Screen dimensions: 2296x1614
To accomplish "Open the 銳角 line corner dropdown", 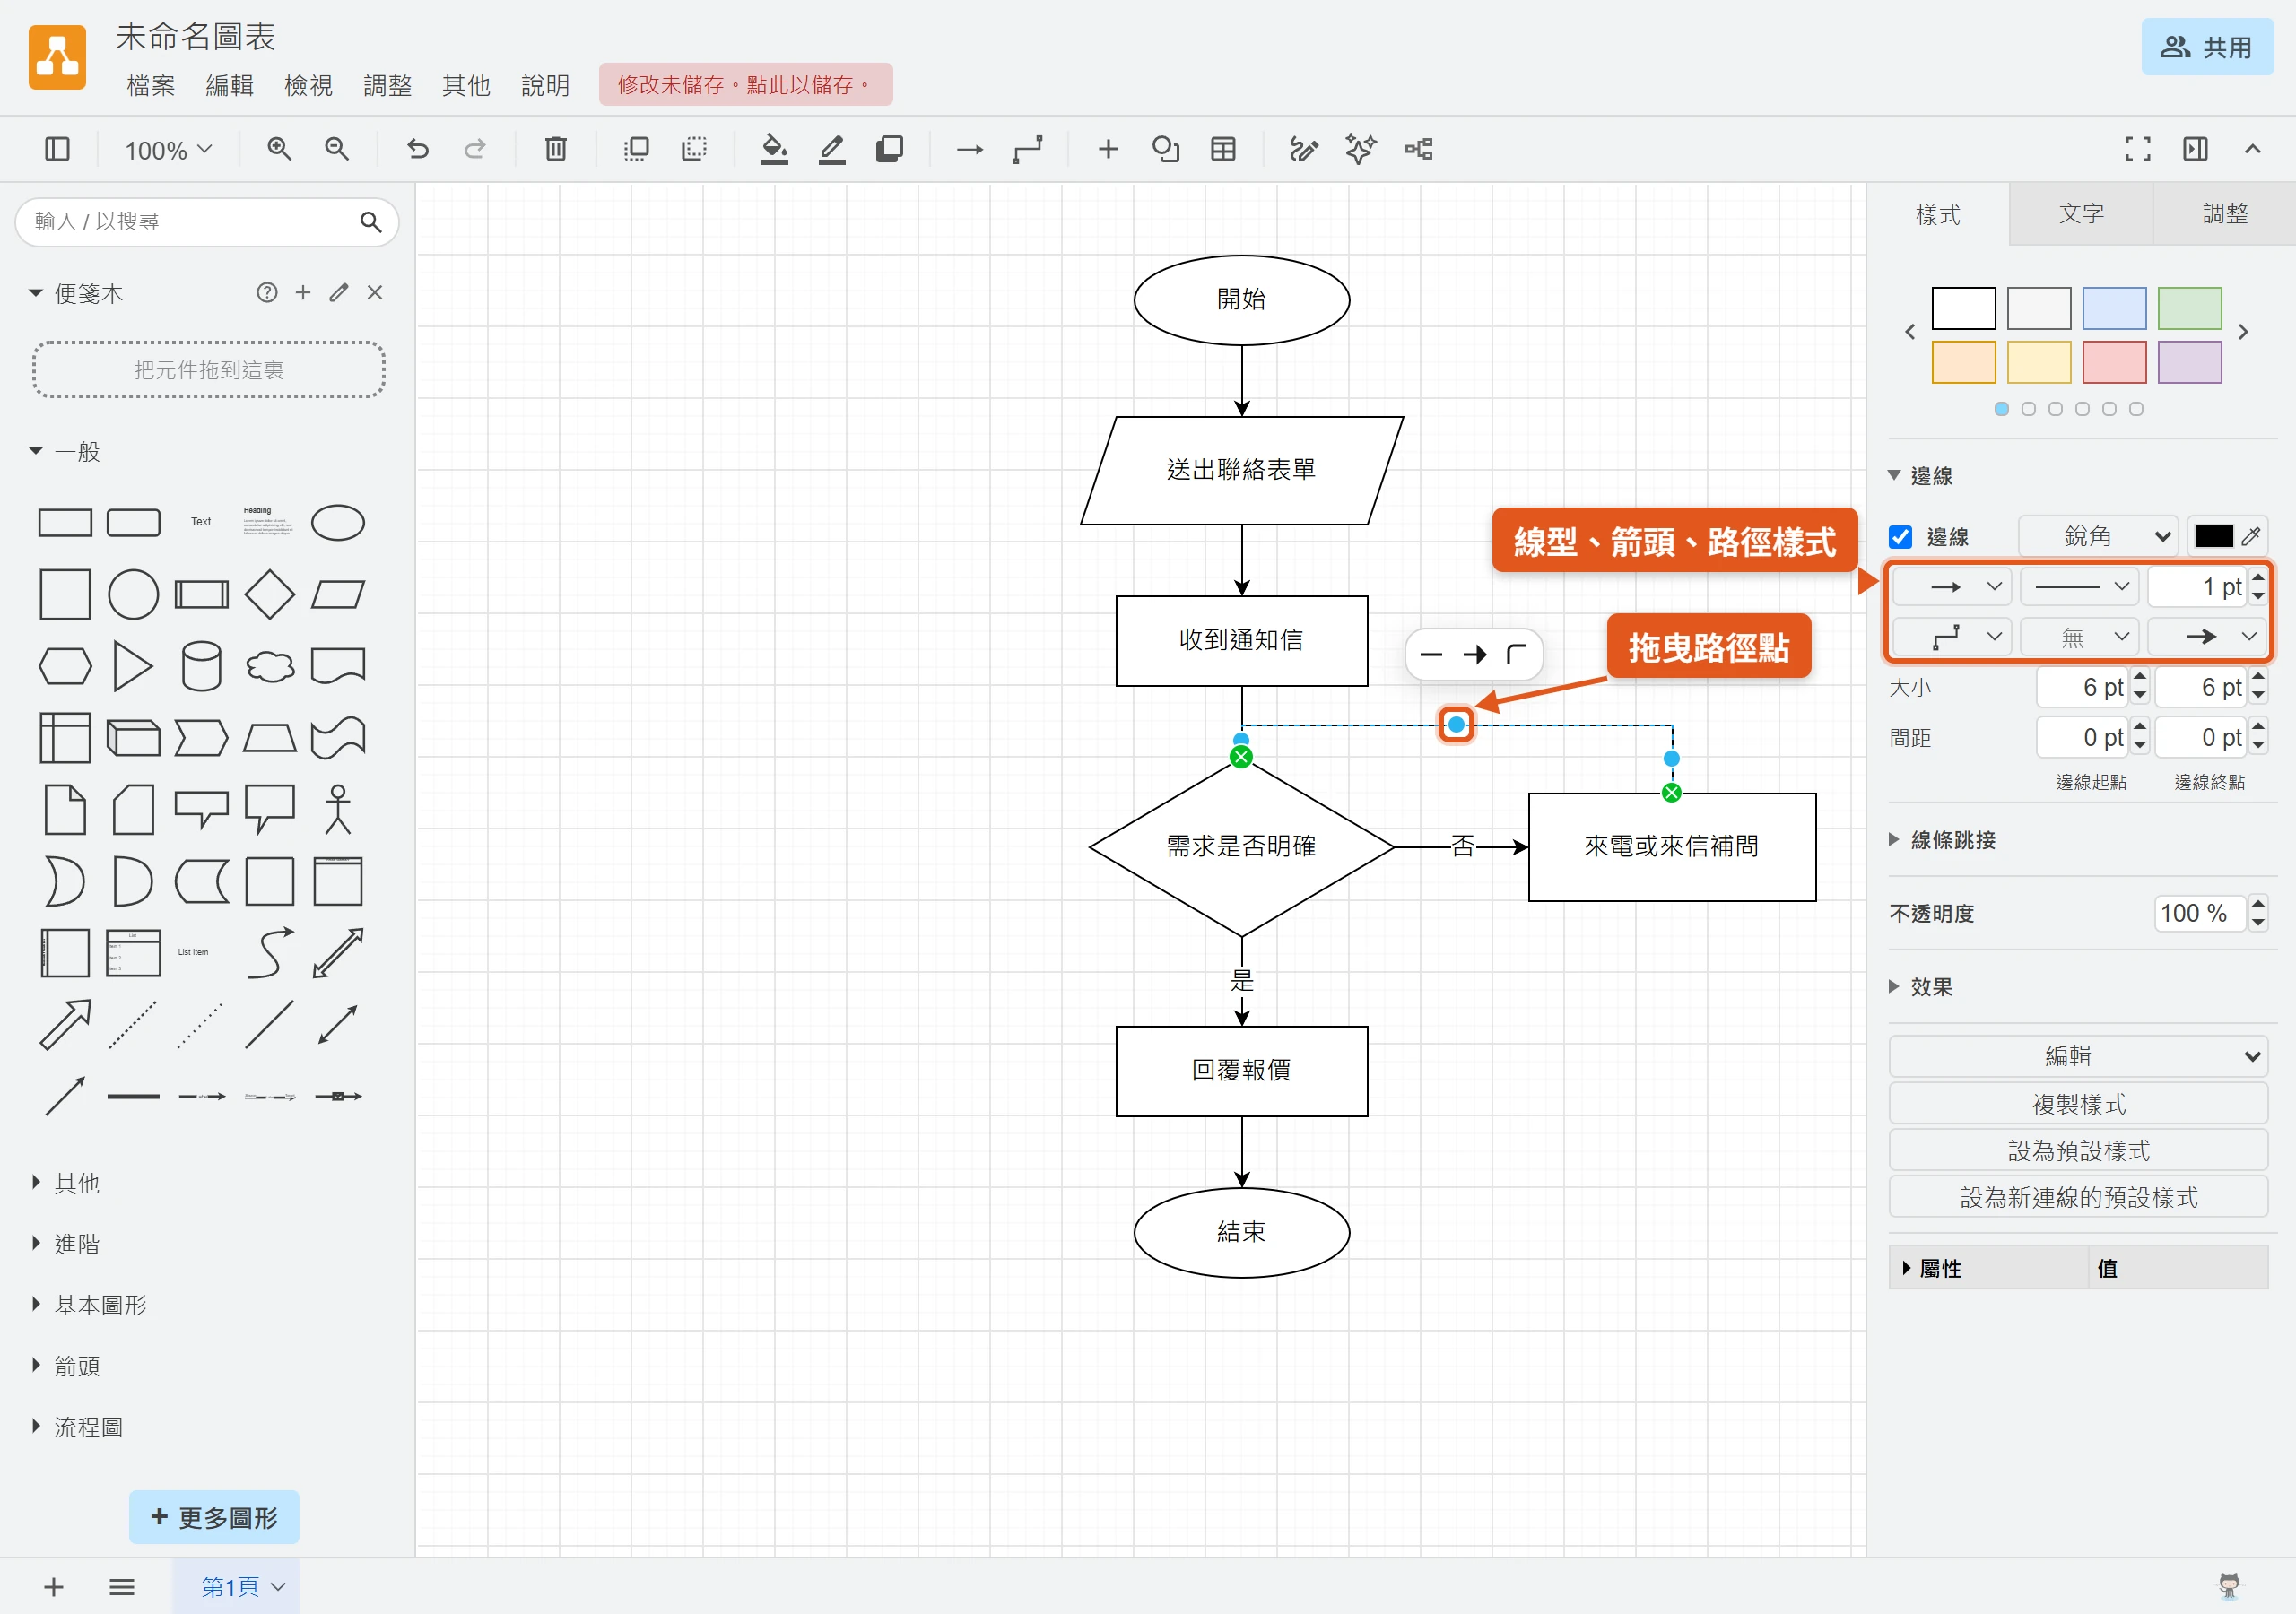I will (x=2098, y=536).
